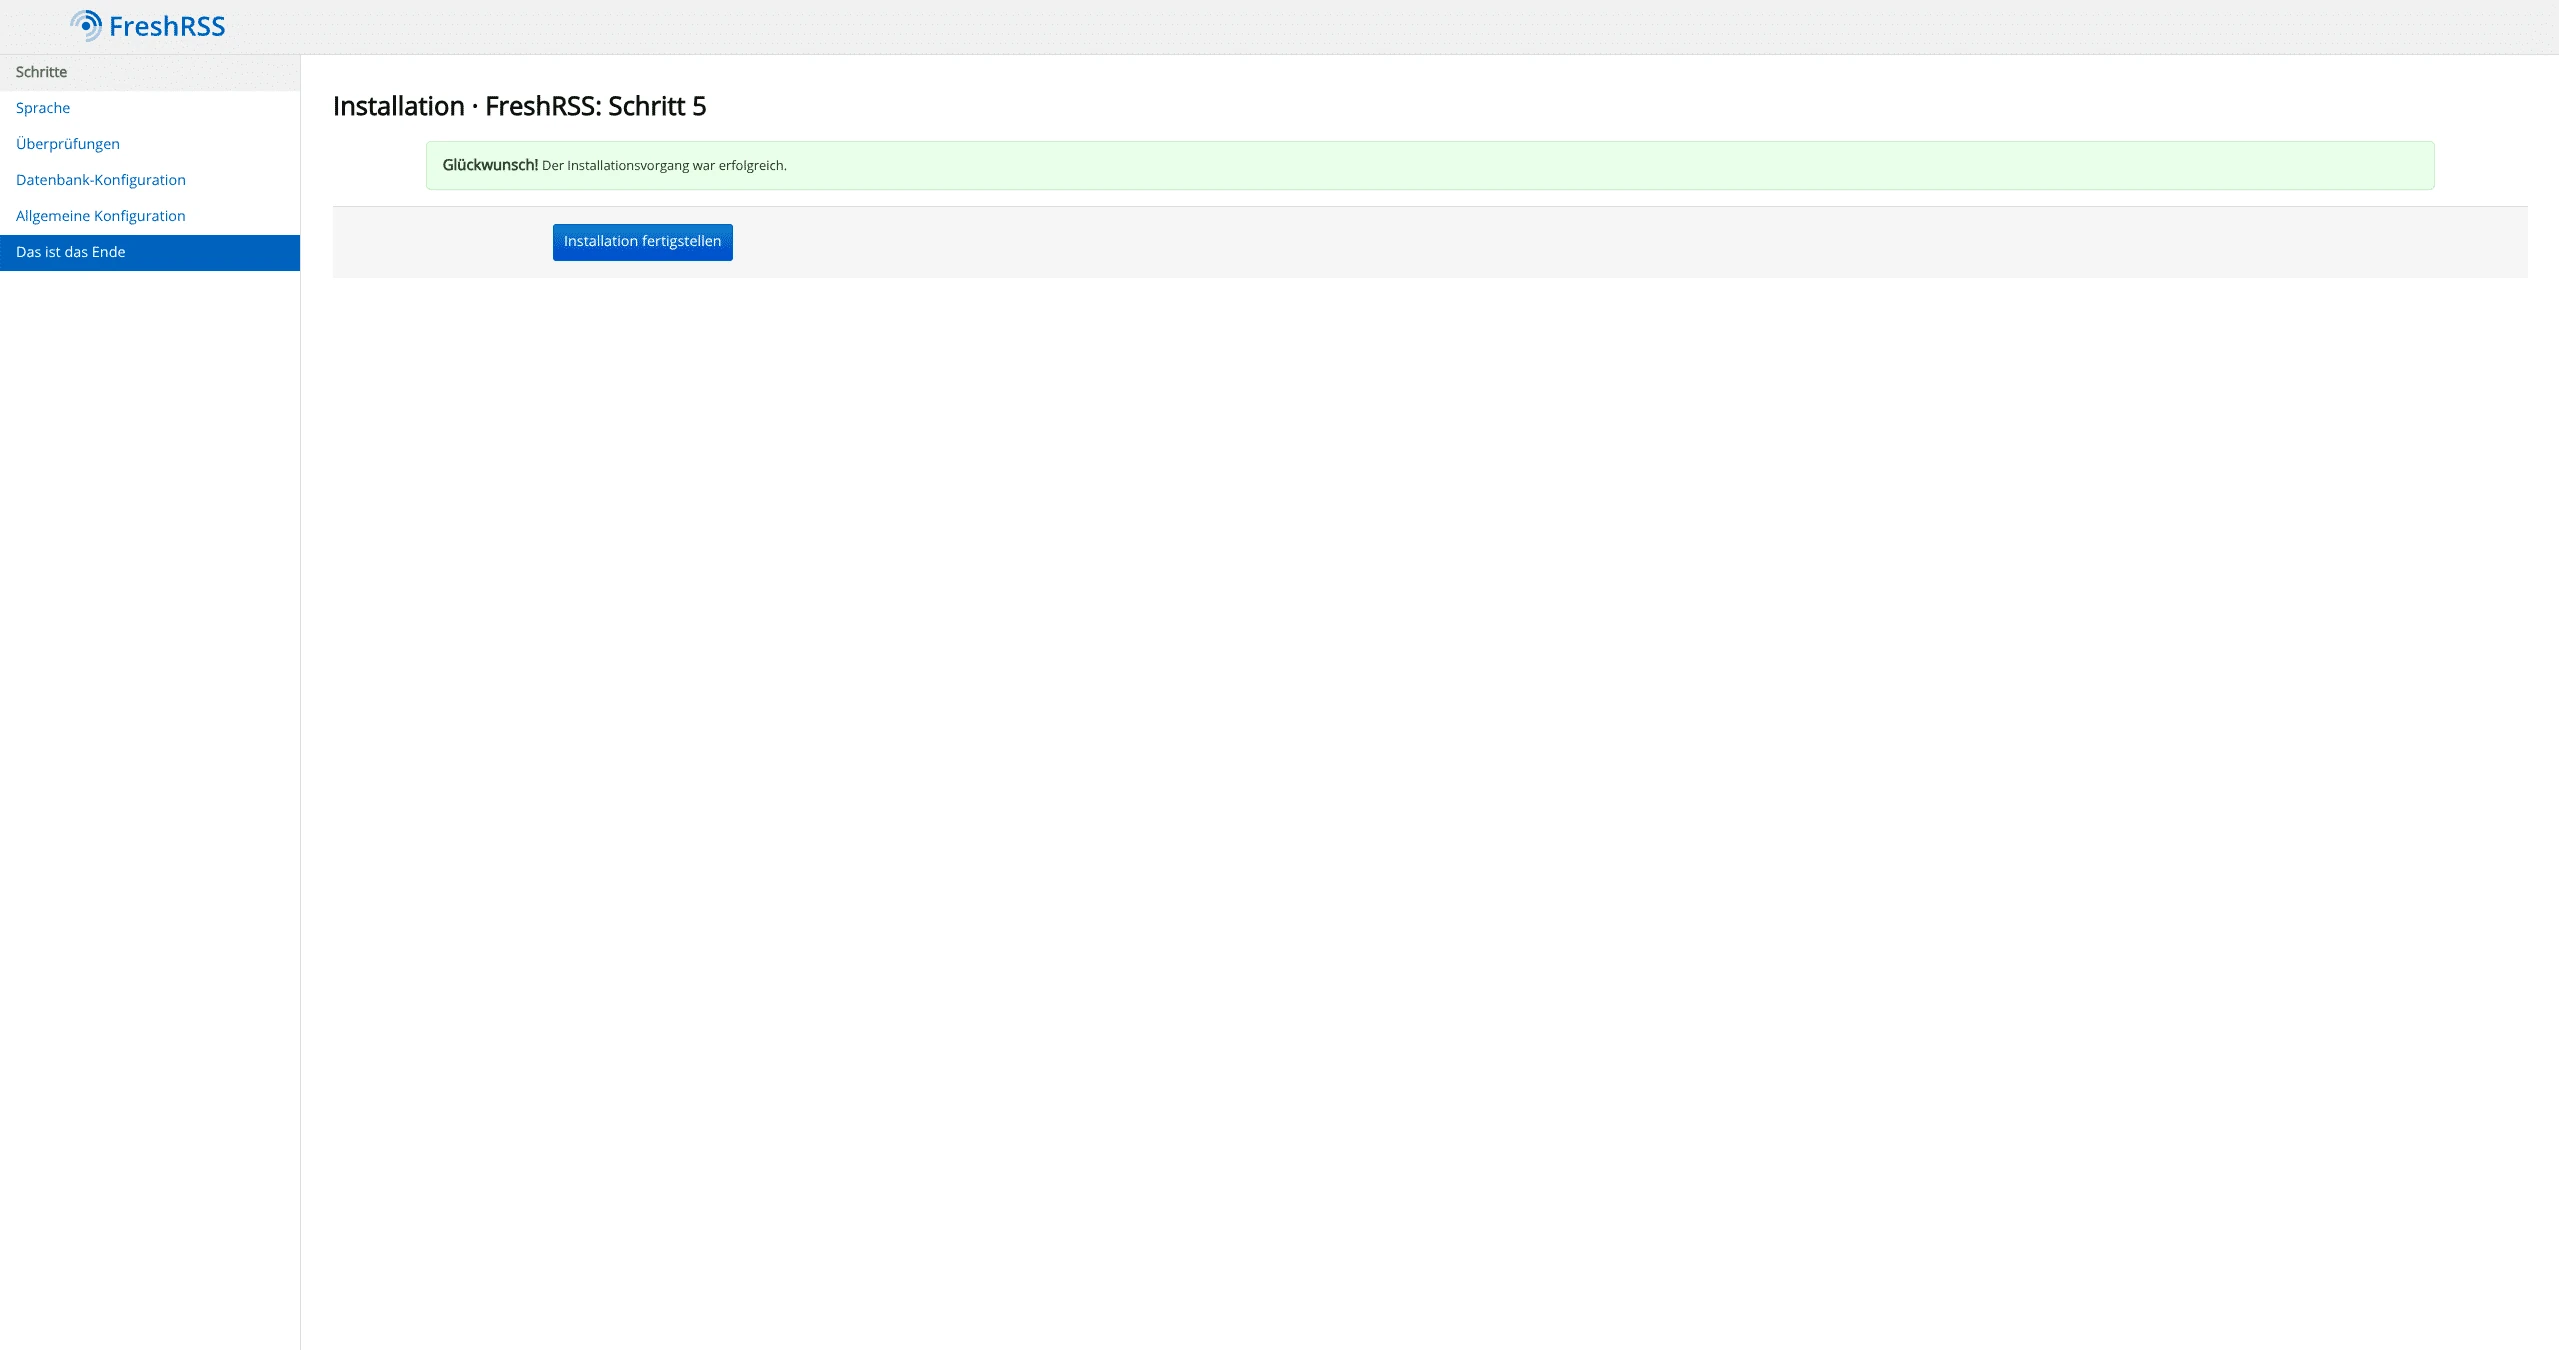
Task: Click the Schritte sidebar header
Action: tap(150, 72)
